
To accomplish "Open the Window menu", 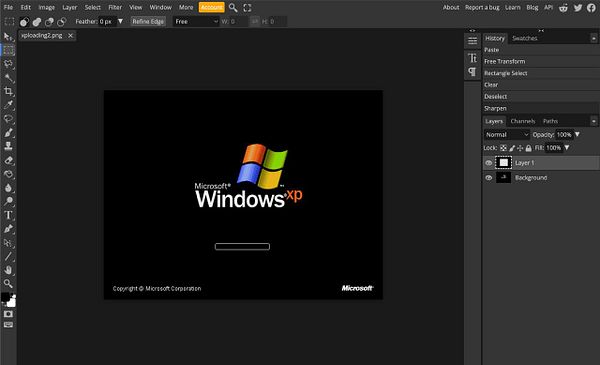I will point(160,7).
